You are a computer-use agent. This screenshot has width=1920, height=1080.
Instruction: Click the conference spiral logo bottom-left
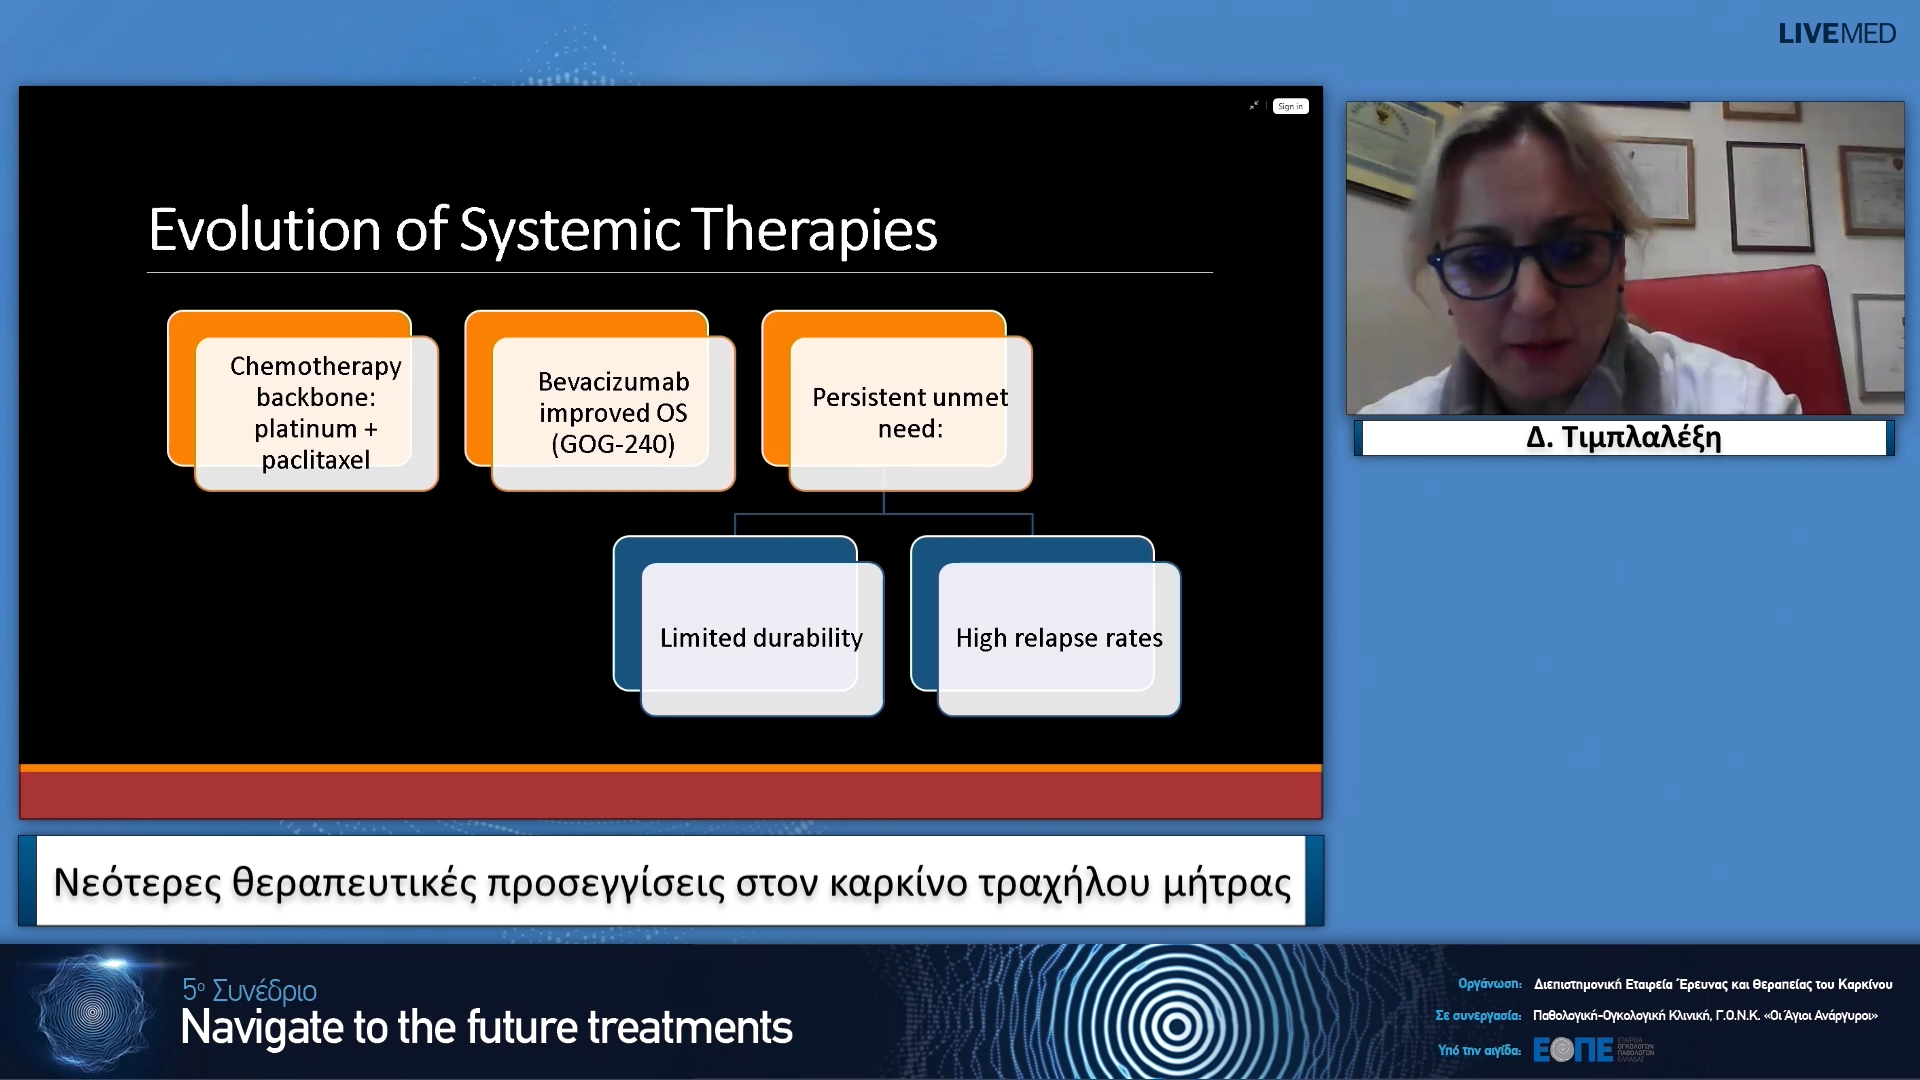tap(92, 1012)
